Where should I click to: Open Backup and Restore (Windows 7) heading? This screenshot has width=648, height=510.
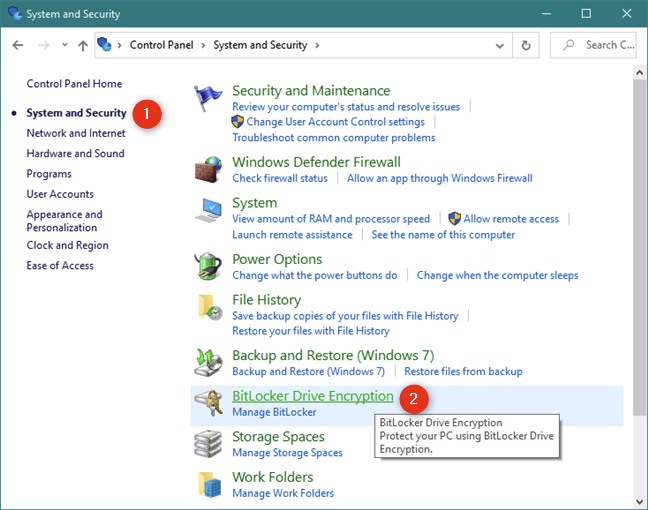click(x=334, y=355)
